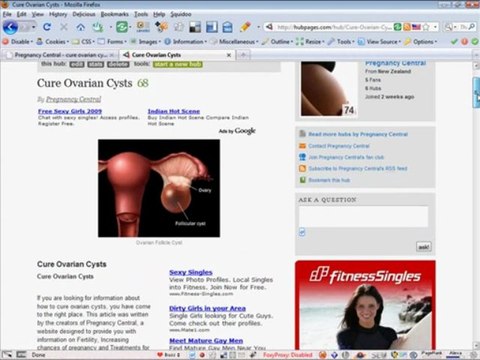Screen dimensions: 480x360
Task: Click the green refresh icon in address bar
Action: point(397,27)
